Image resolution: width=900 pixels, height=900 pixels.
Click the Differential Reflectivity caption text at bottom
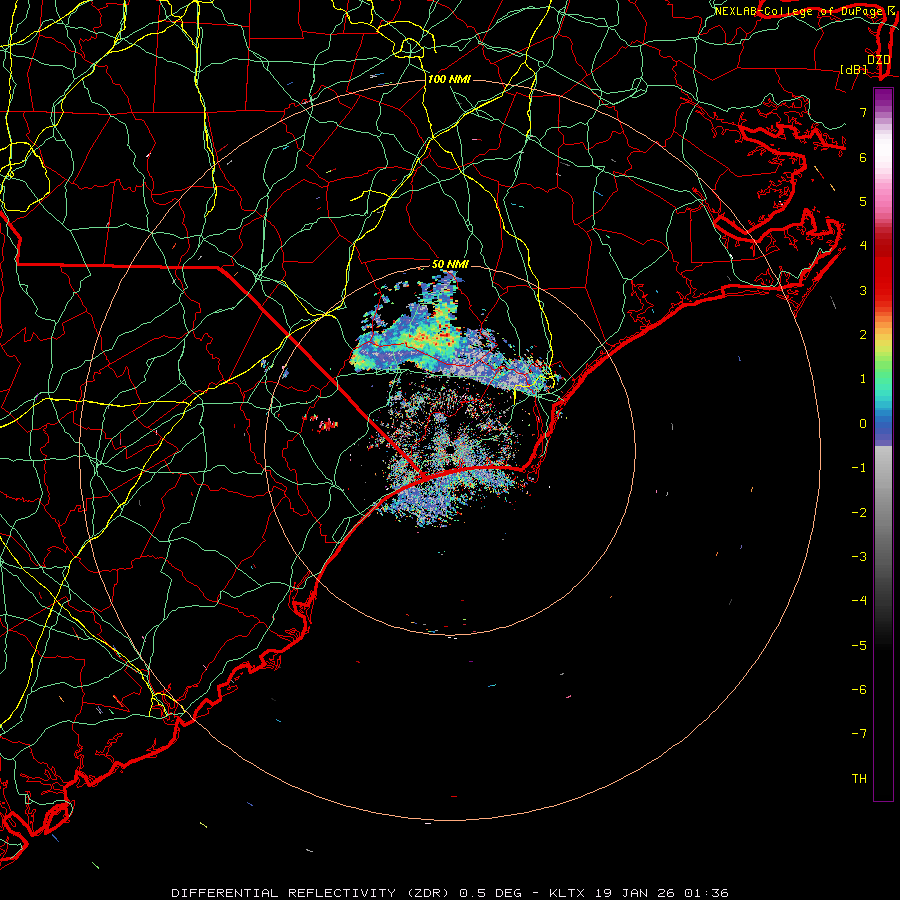coord(450,893)
